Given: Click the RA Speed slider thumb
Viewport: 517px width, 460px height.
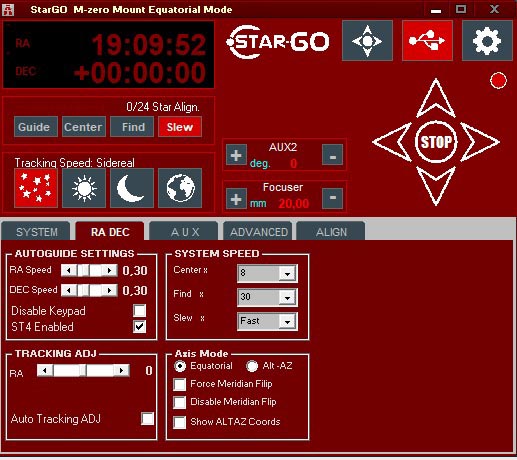Looking at the screenshot, I should click(x=84, y=270).
